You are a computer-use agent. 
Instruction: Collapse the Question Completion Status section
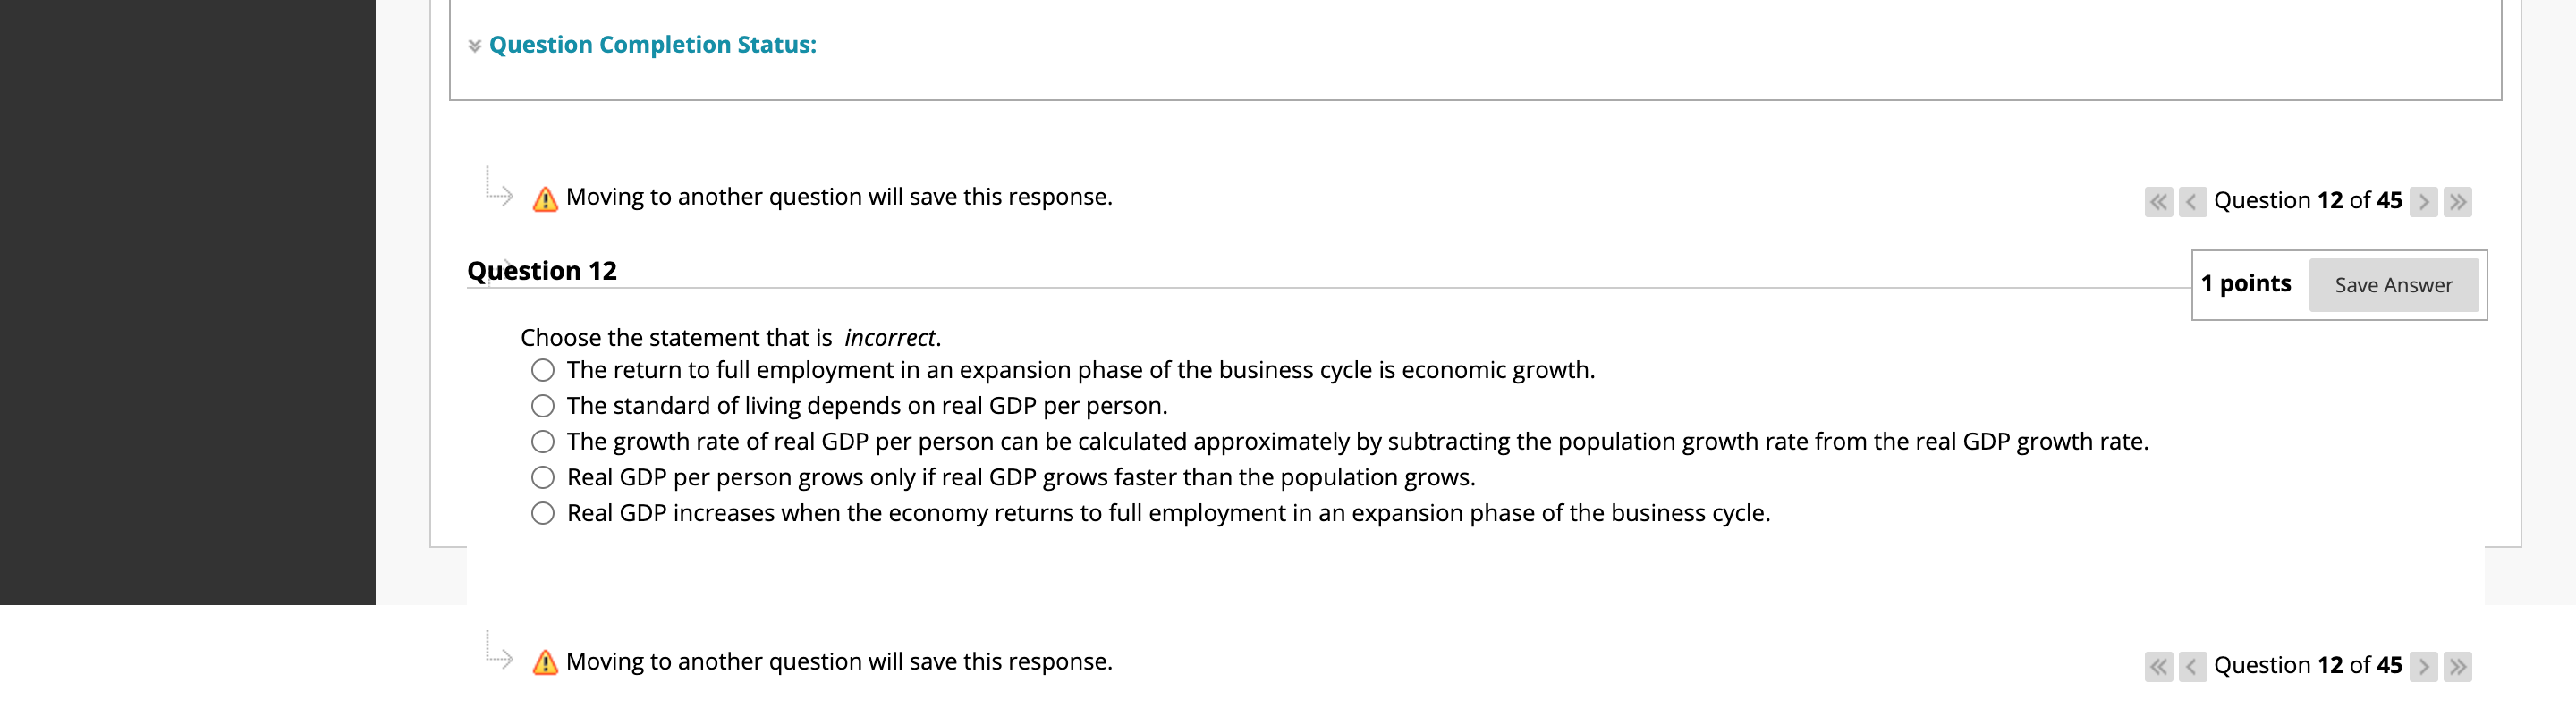click(x=649, y=44)
